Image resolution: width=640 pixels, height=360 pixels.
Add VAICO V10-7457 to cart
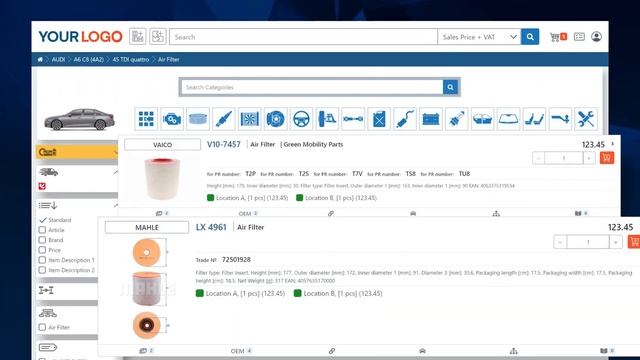click(607, 158)
